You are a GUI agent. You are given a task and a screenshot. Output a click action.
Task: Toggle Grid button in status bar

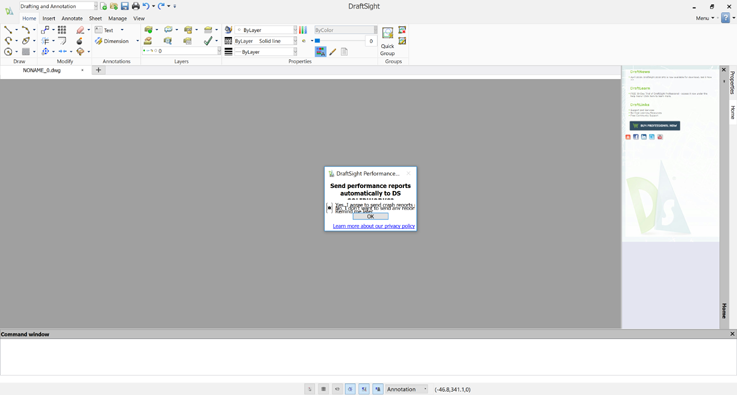tap(323, 389)
